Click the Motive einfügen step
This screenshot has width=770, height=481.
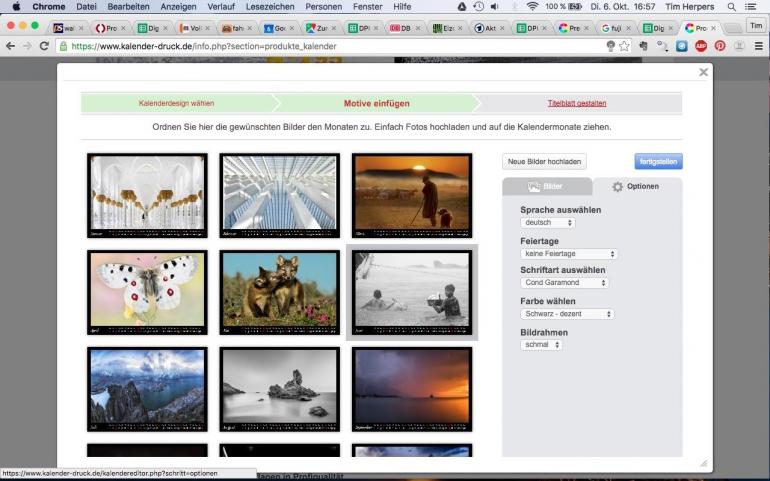[376, 103]
